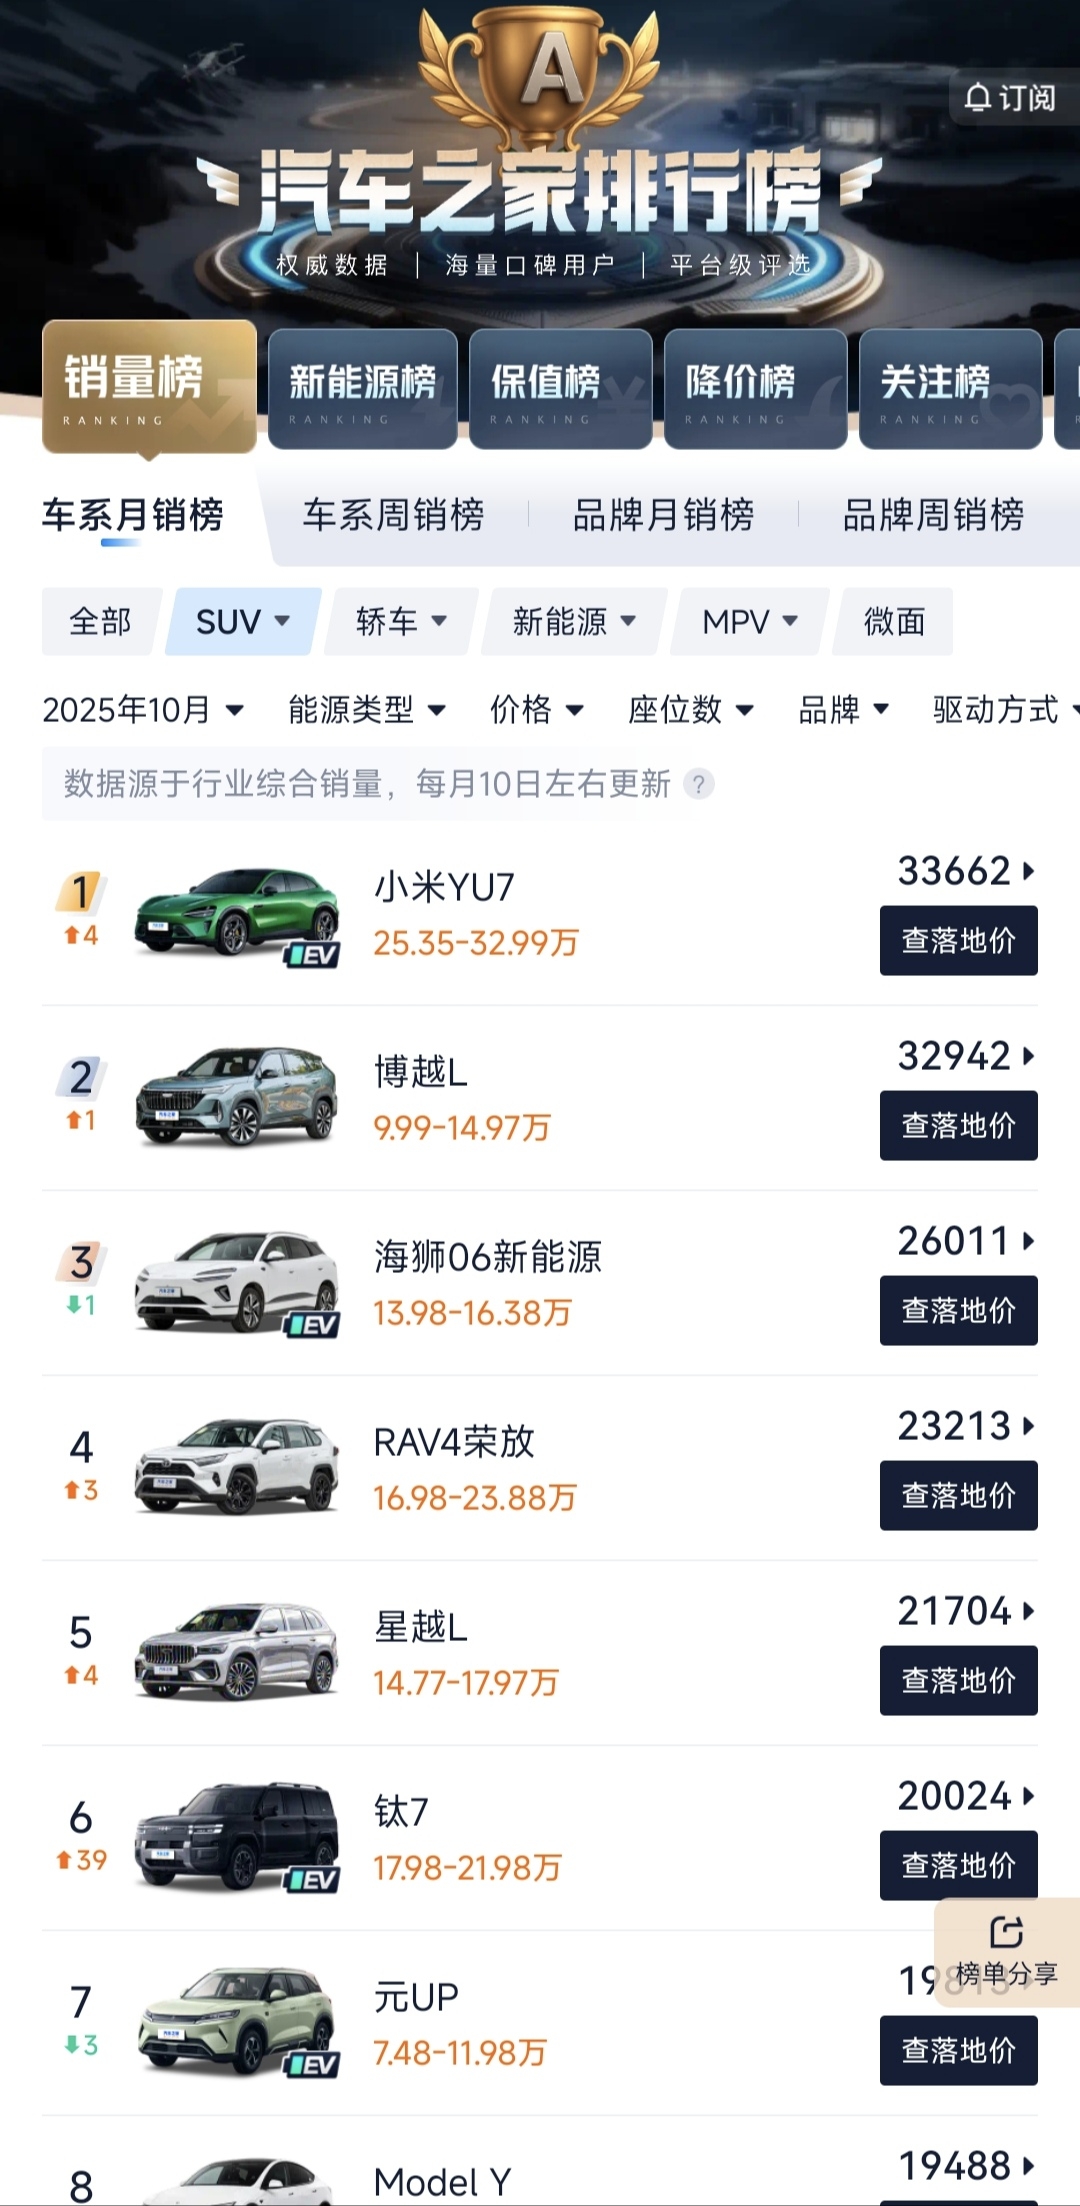The width and height of the screenshot is (1080, 2206).
Task: Tap the arrow next to 21704
Action: 1028,1611
